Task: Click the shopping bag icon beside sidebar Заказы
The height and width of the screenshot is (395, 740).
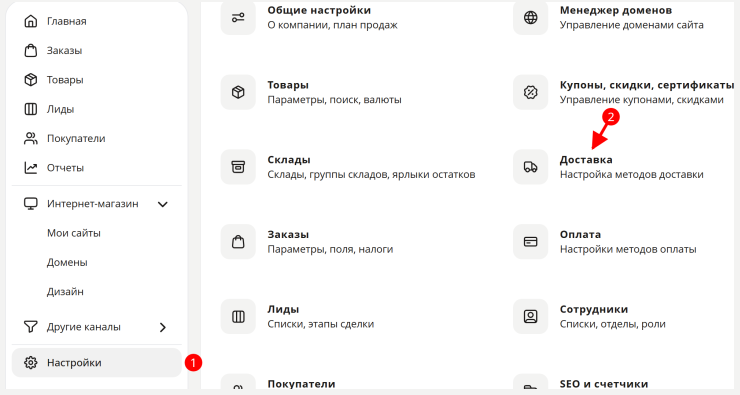Action: click(x=31, y=50)
